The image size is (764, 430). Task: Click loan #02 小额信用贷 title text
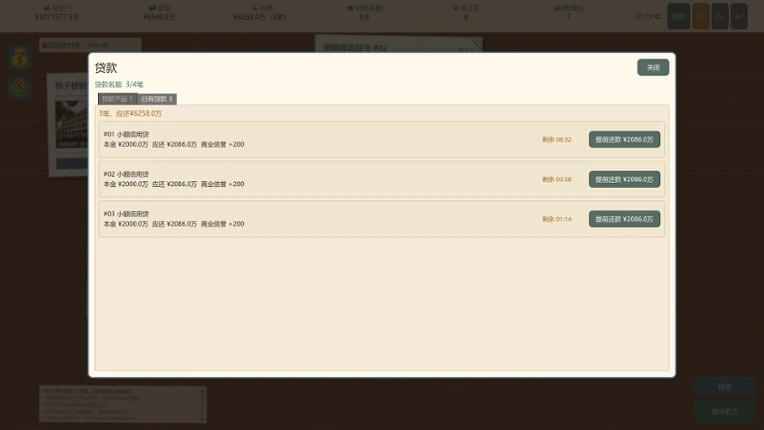pyautogui.click(x=126, y=174)
